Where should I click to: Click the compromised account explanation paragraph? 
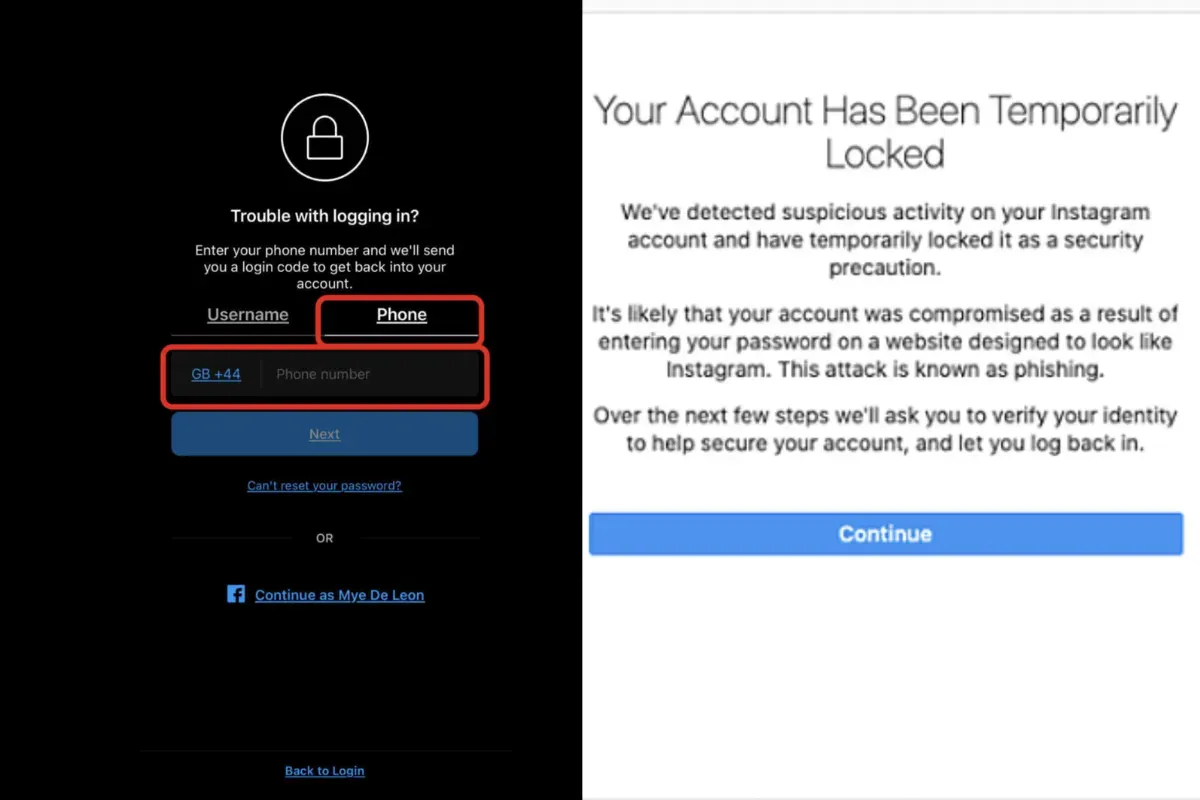click(x=885, y=342)
